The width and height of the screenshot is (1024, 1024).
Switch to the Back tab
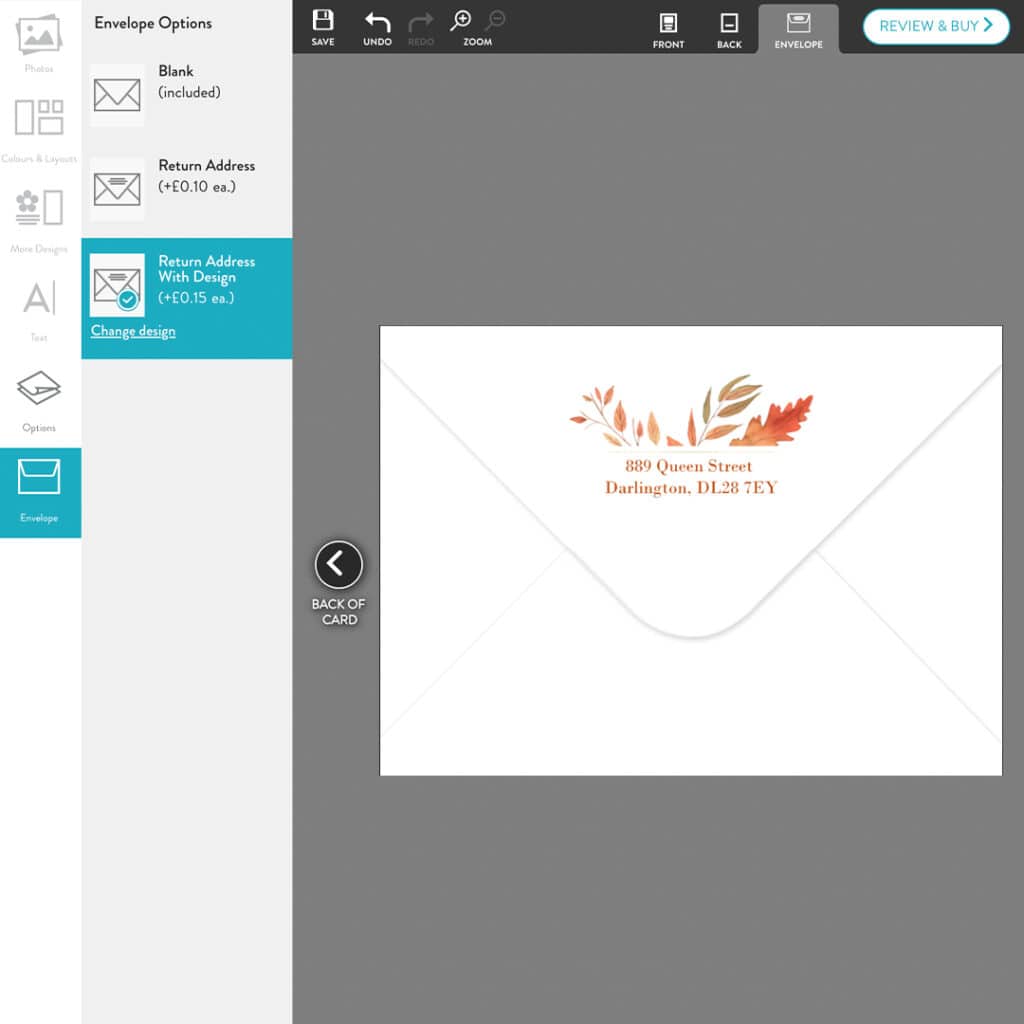pyautogui.click(x=729, y=28)
